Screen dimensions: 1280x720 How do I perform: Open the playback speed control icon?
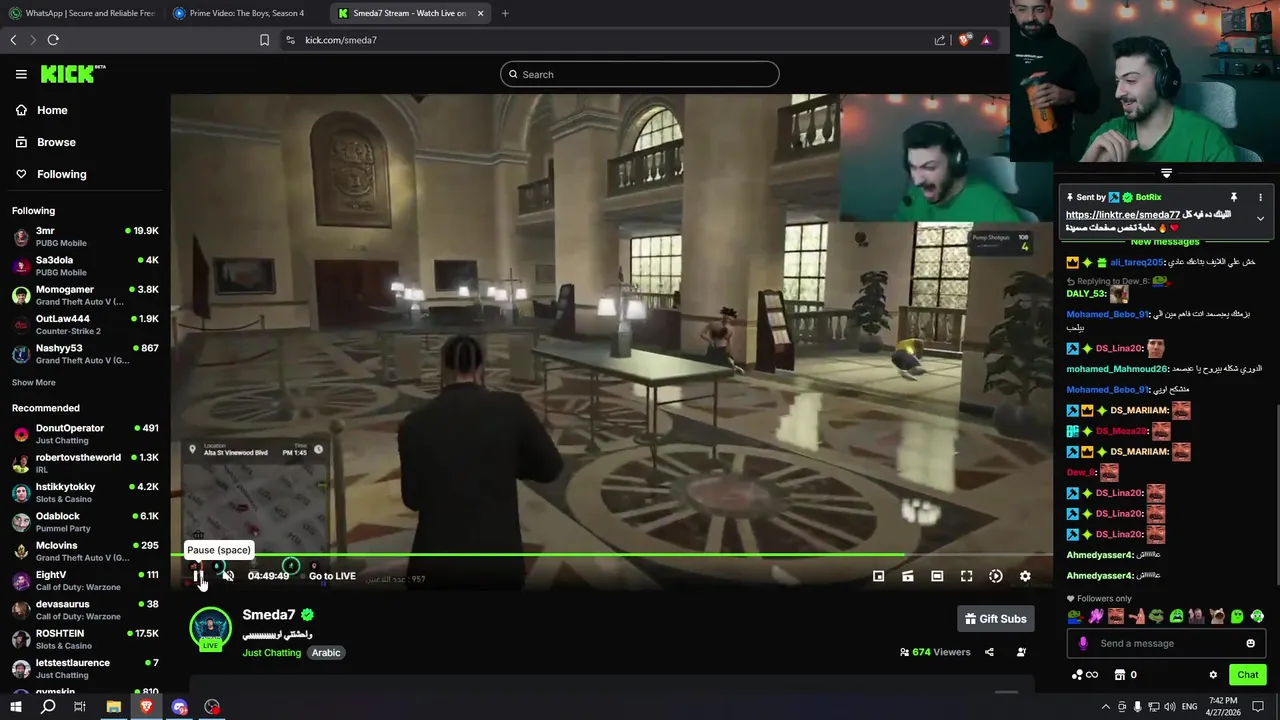coord(996,576)
